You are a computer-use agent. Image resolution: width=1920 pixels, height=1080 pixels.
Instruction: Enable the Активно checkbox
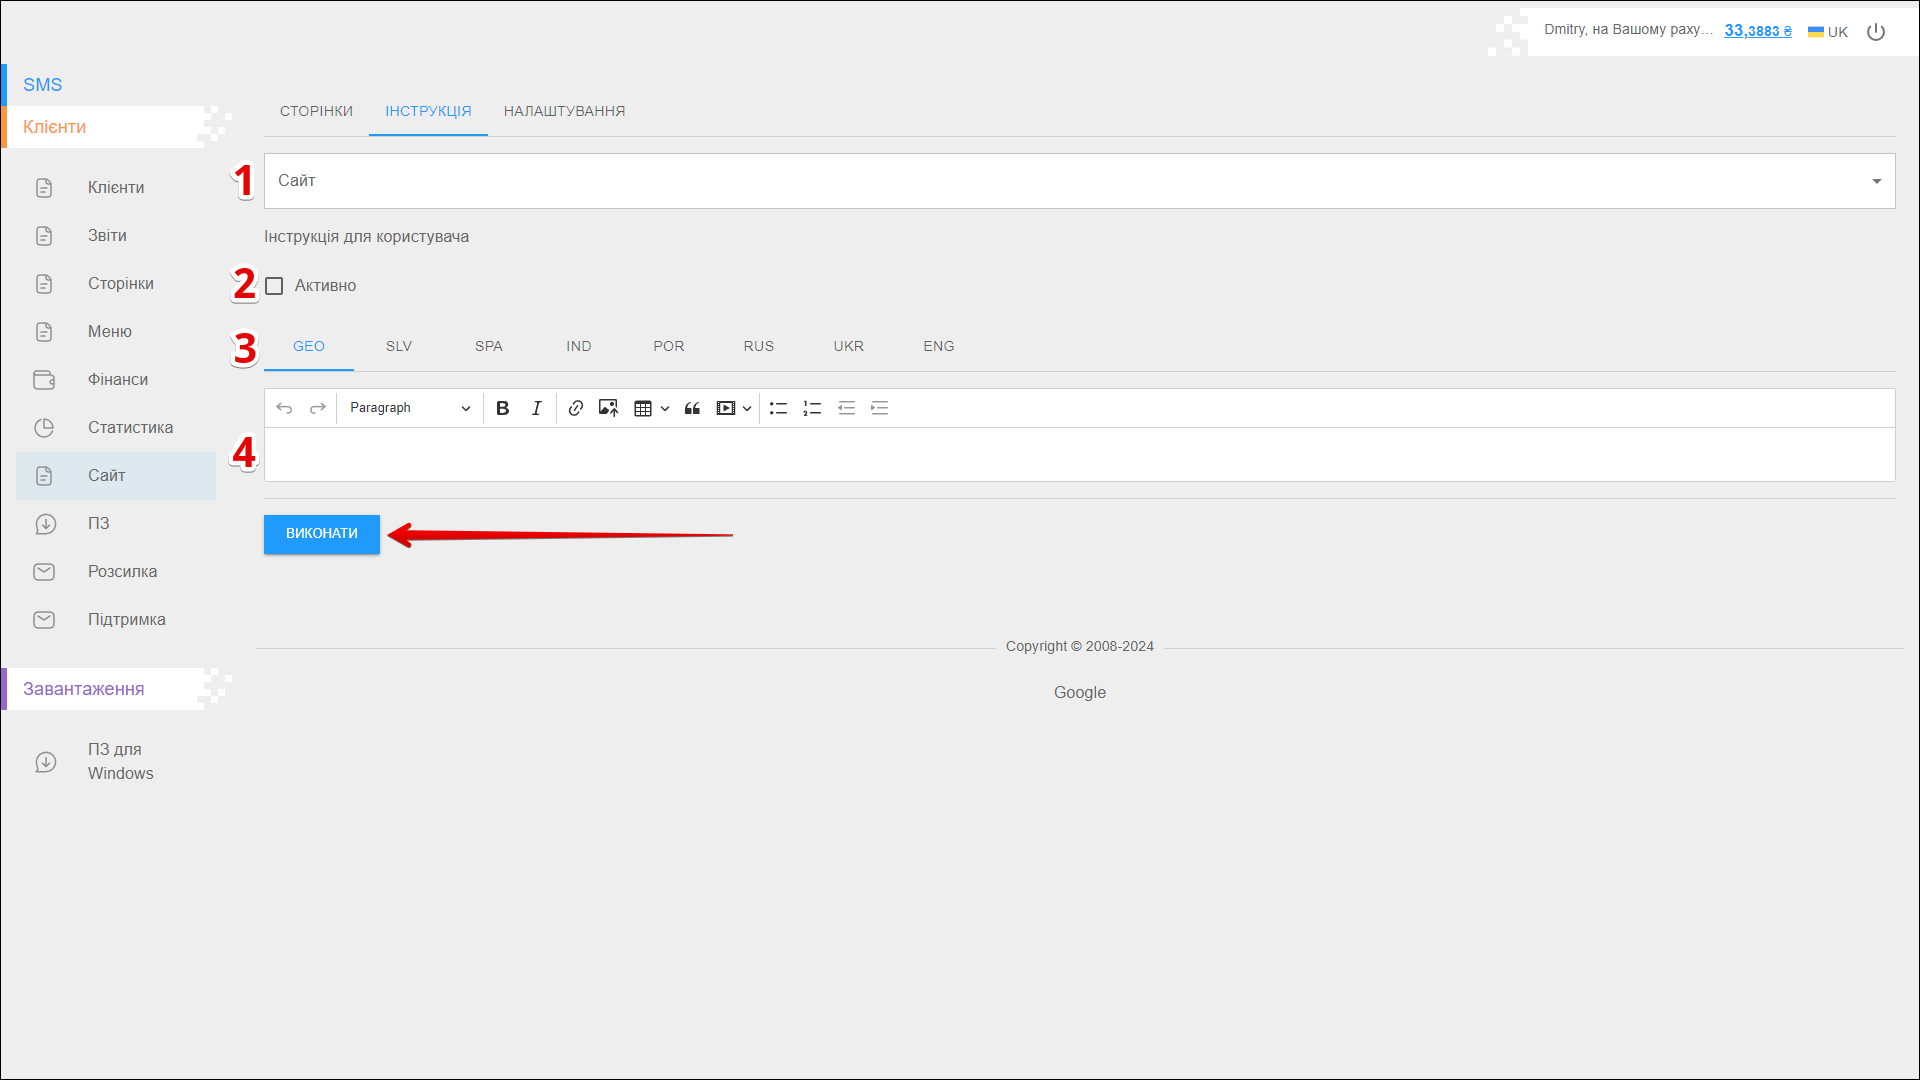coord(274,286)
